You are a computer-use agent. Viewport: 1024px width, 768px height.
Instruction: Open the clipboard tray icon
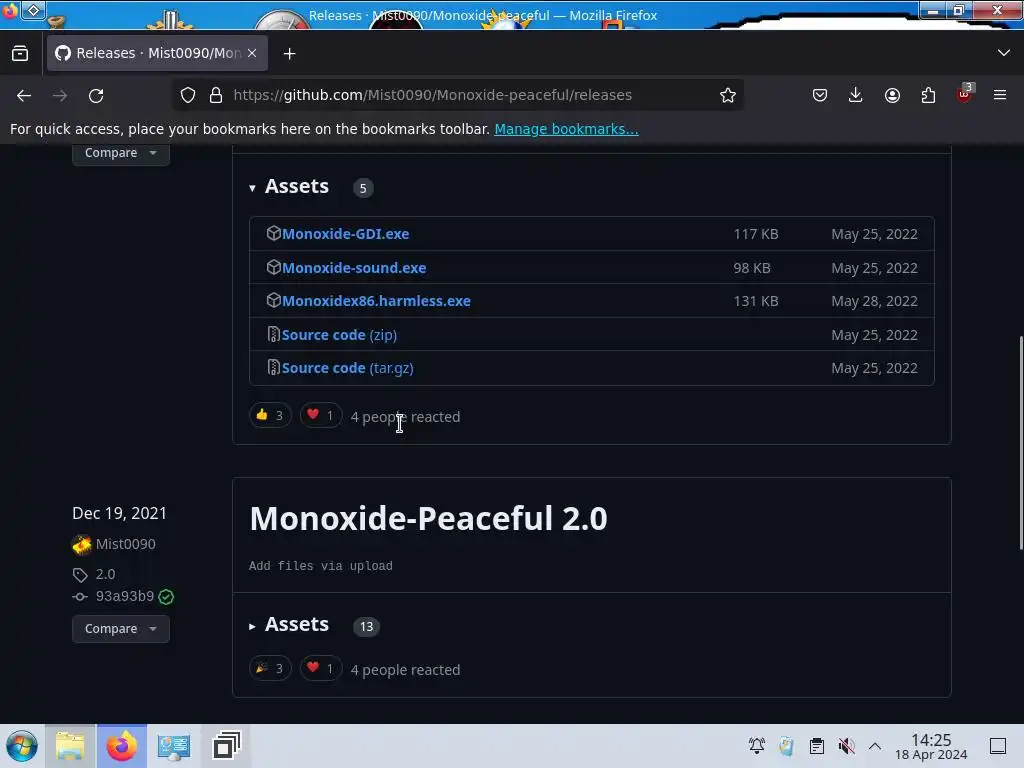click(x=816, y=746)
